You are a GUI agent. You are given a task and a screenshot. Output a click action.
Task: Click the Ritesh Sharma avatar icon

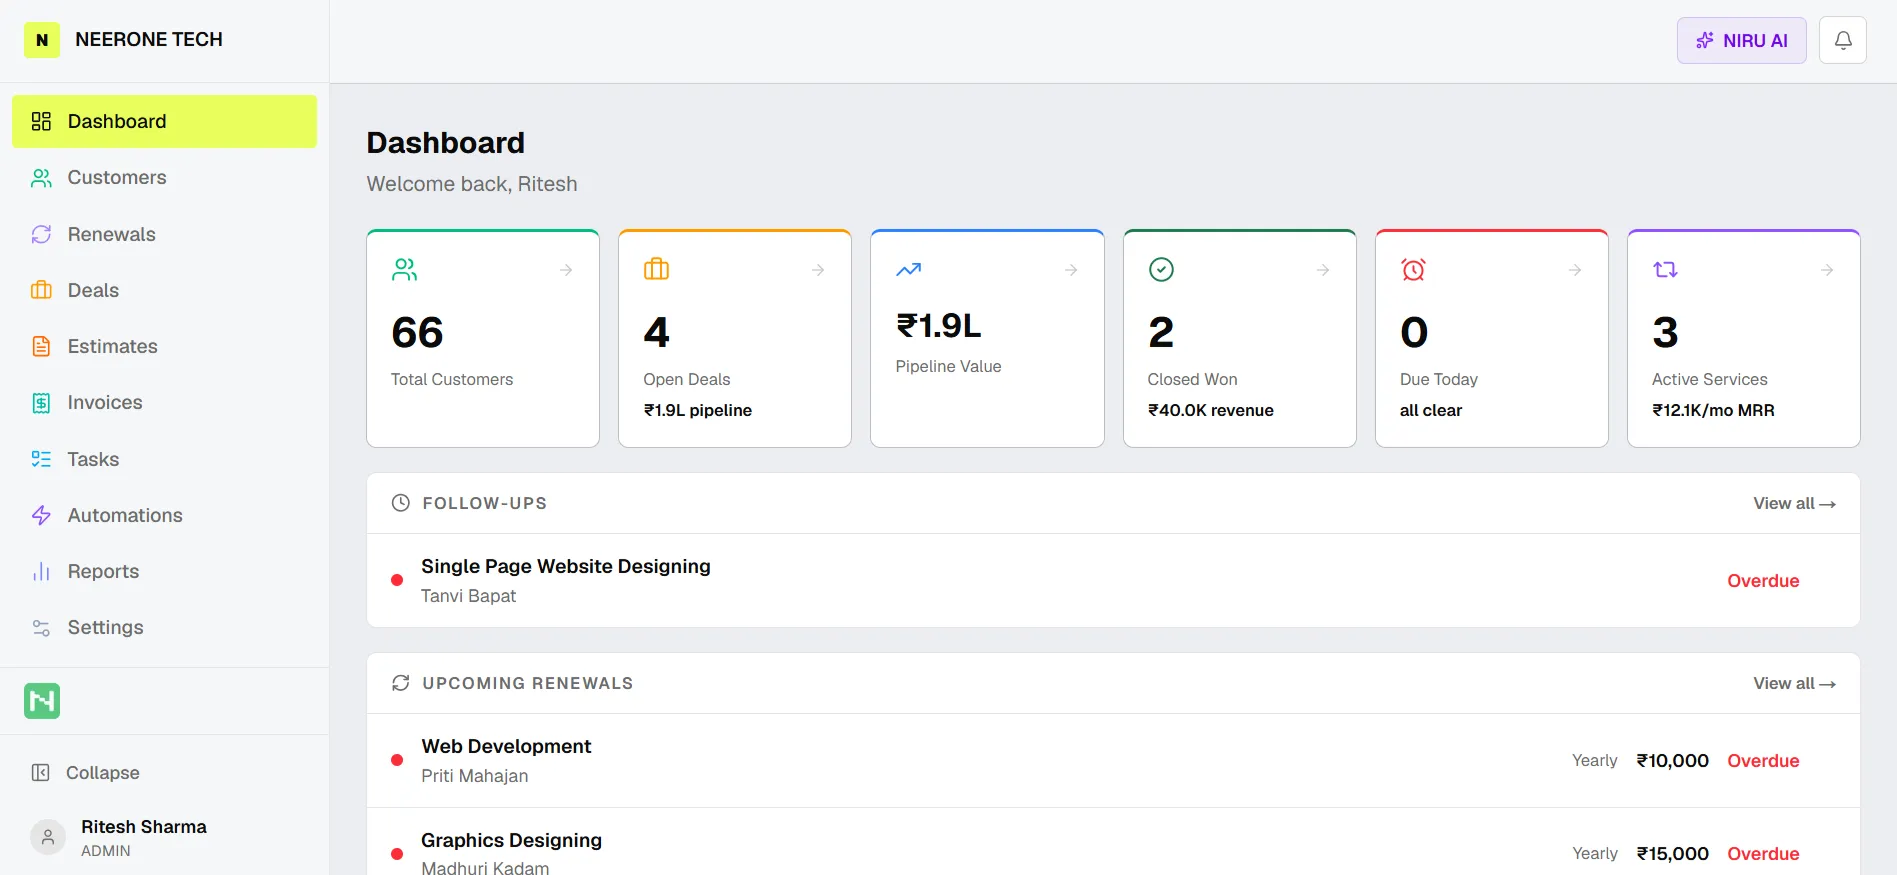(48, 837)
